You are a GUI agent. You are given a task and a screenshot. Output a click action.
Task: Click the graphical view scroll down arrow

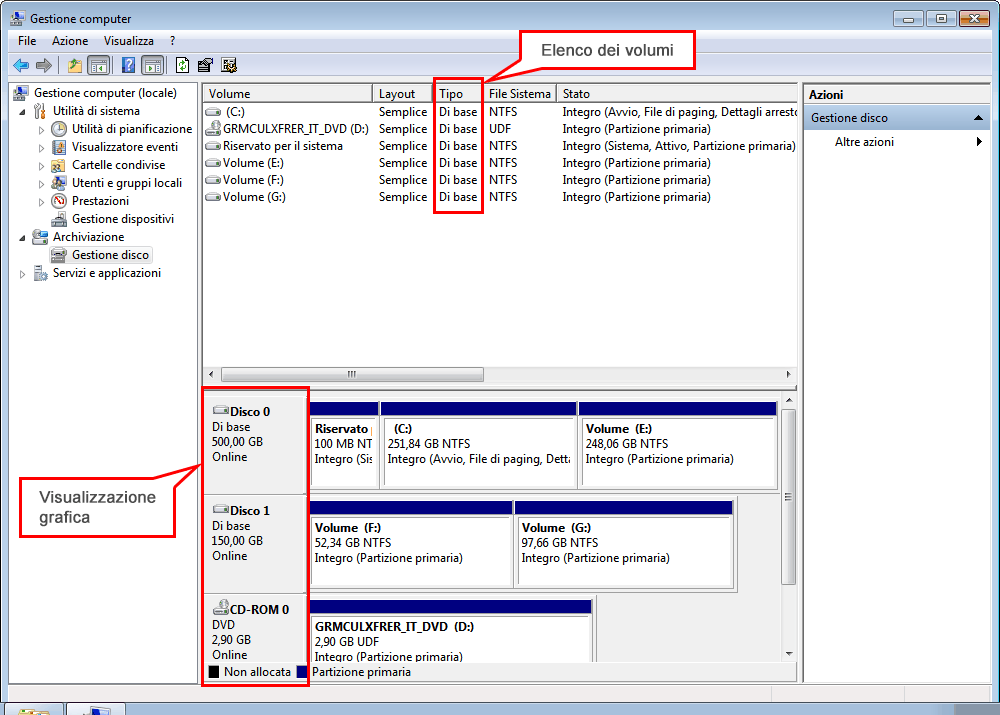click(789, 654)
